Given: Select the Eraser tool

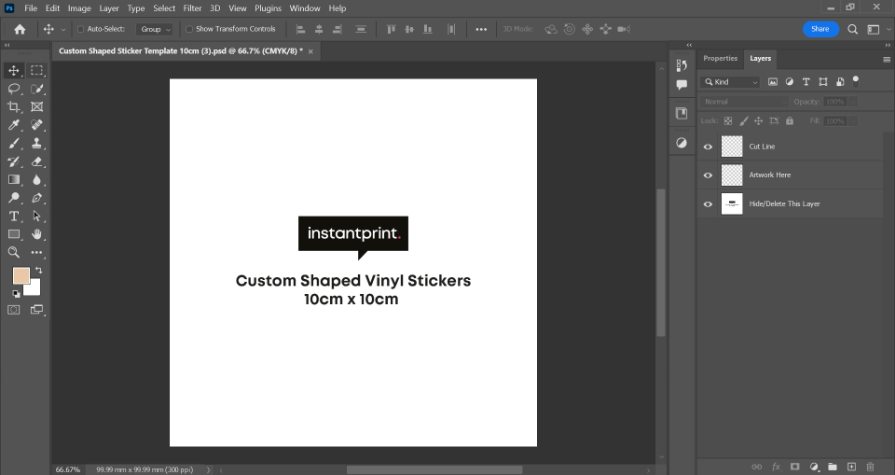Looking at the screenshot, I should 37,162.
